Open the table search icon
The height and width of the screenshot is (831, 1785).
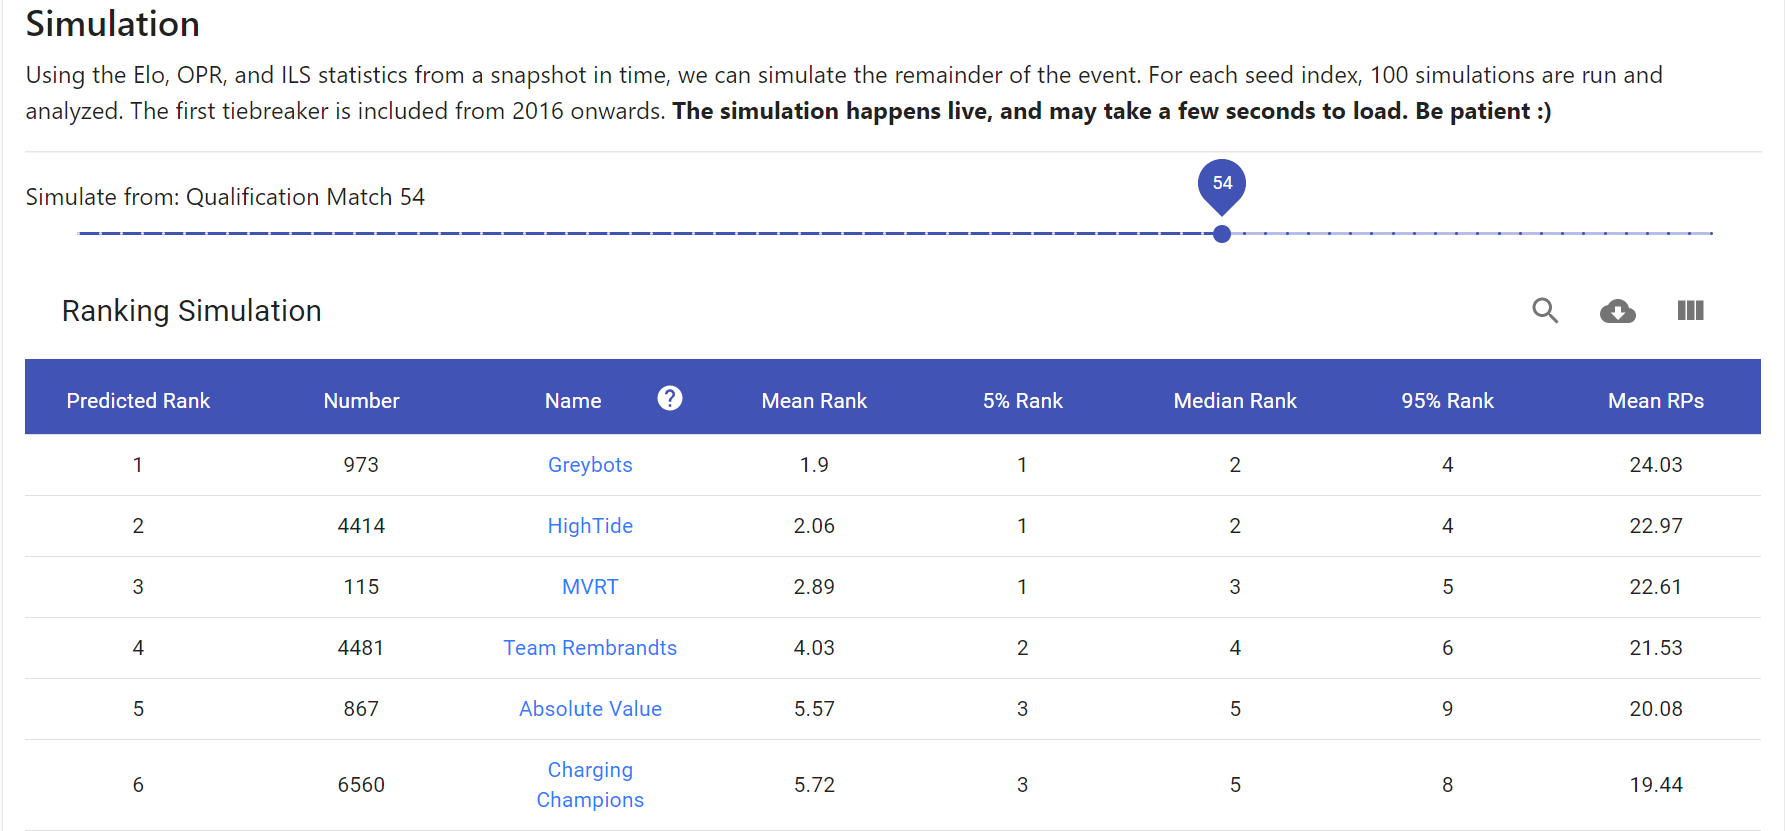[1545, 311]
